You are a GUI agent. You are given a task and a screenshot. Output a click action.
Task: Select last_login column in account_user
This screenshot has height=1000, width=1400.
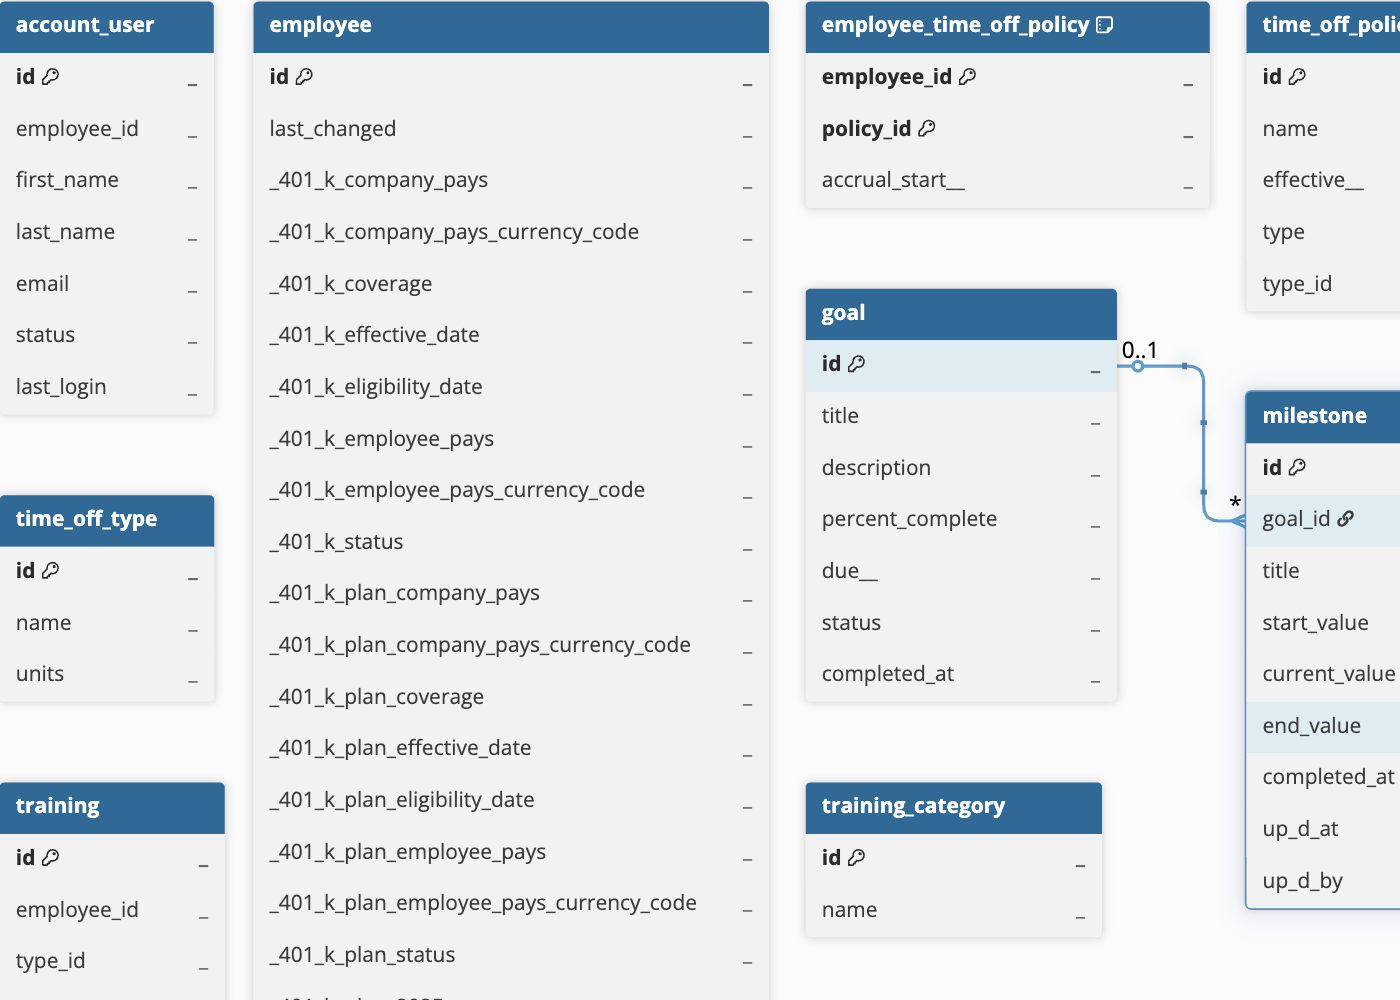[x=107, y=387]
